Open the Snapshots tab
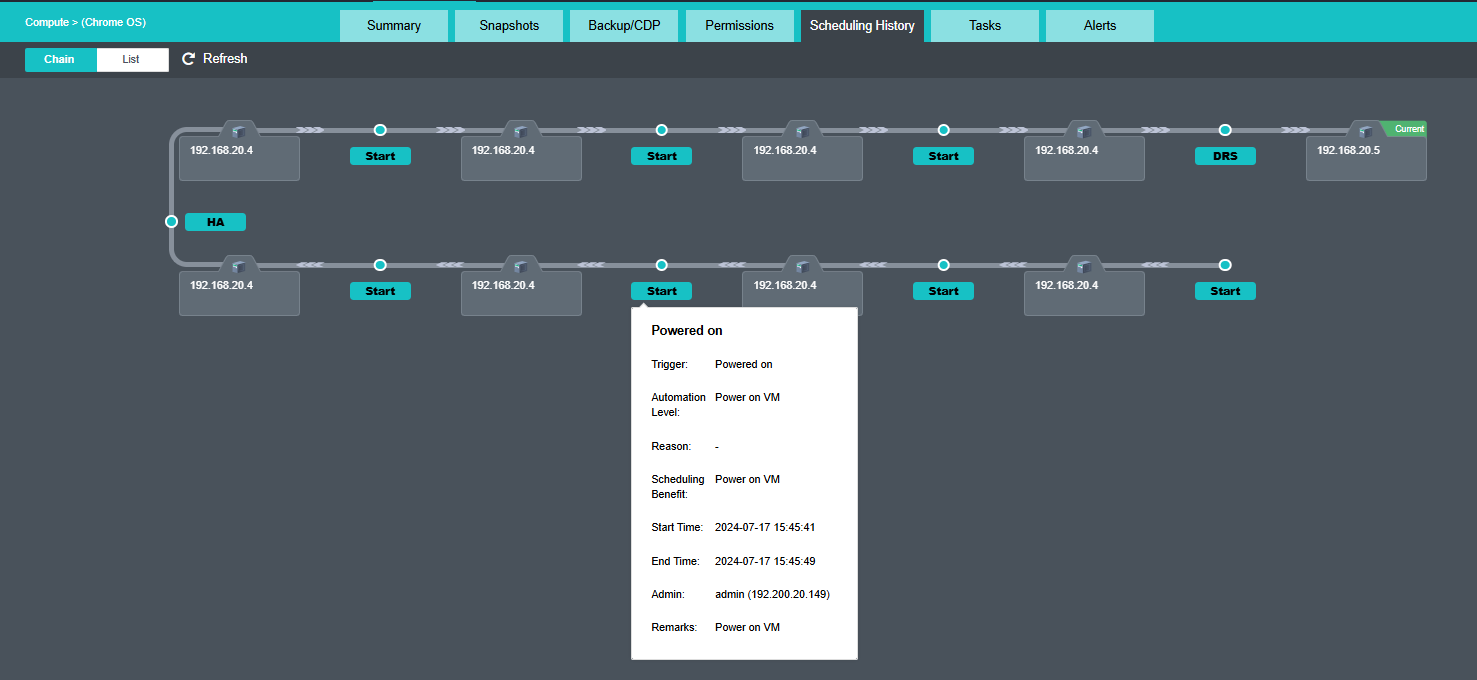Image resolution: width=1477 pixels, height=680 pixels. coord(509,26)
